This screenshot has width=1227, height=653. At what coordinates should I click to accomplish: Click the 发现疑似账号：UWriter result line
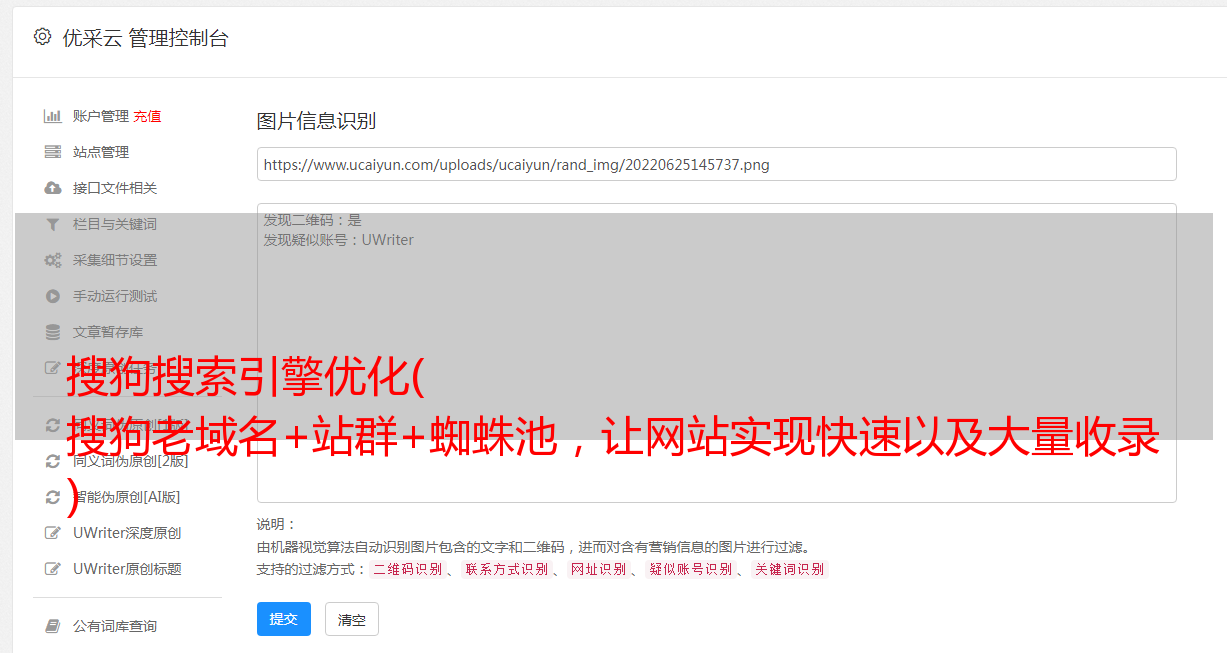(x=339, y=240)
